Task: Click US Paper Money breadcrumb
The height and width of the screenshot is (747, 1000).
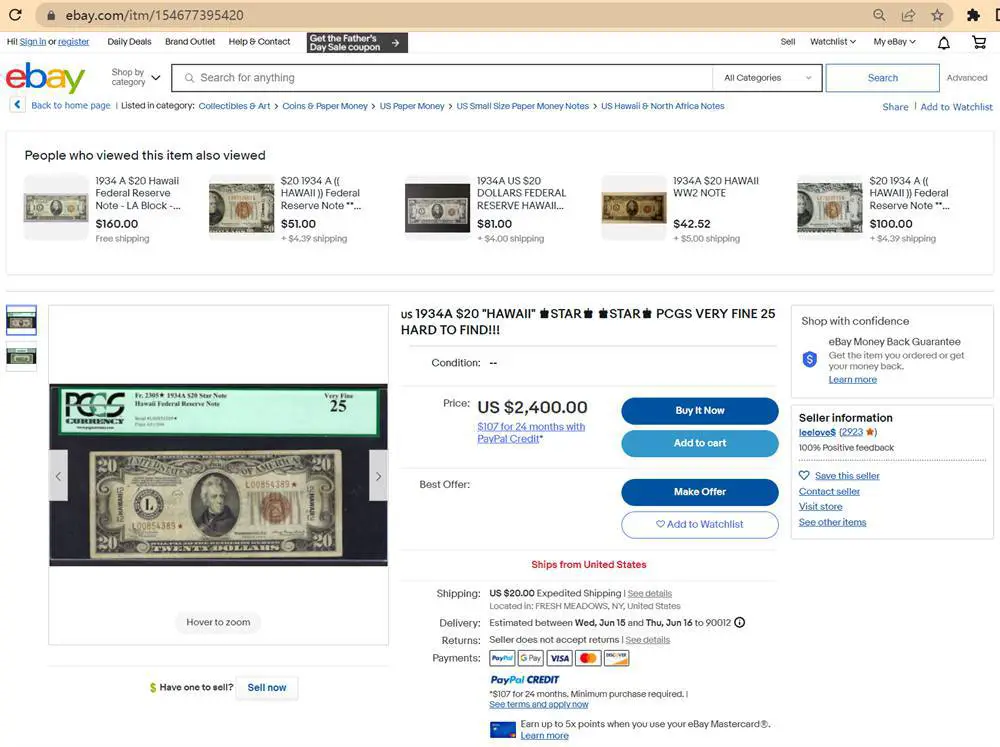Action: point(412,106)
